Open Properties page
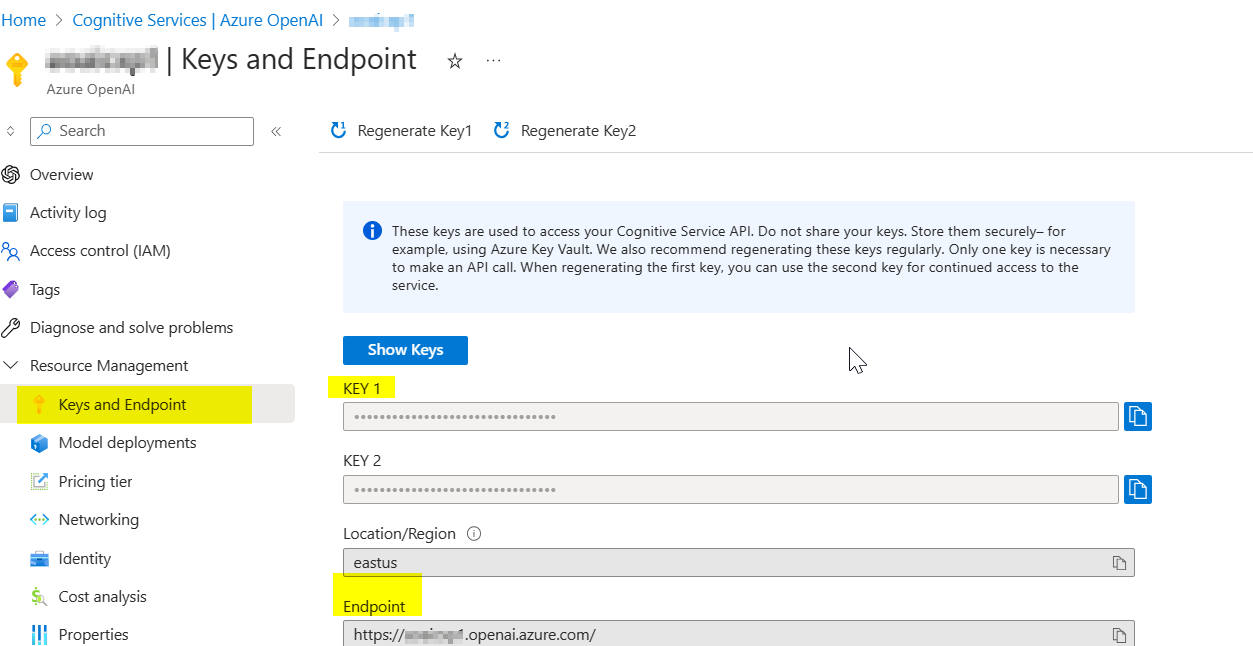This screenshot has height=646, width=1253. 93,634
